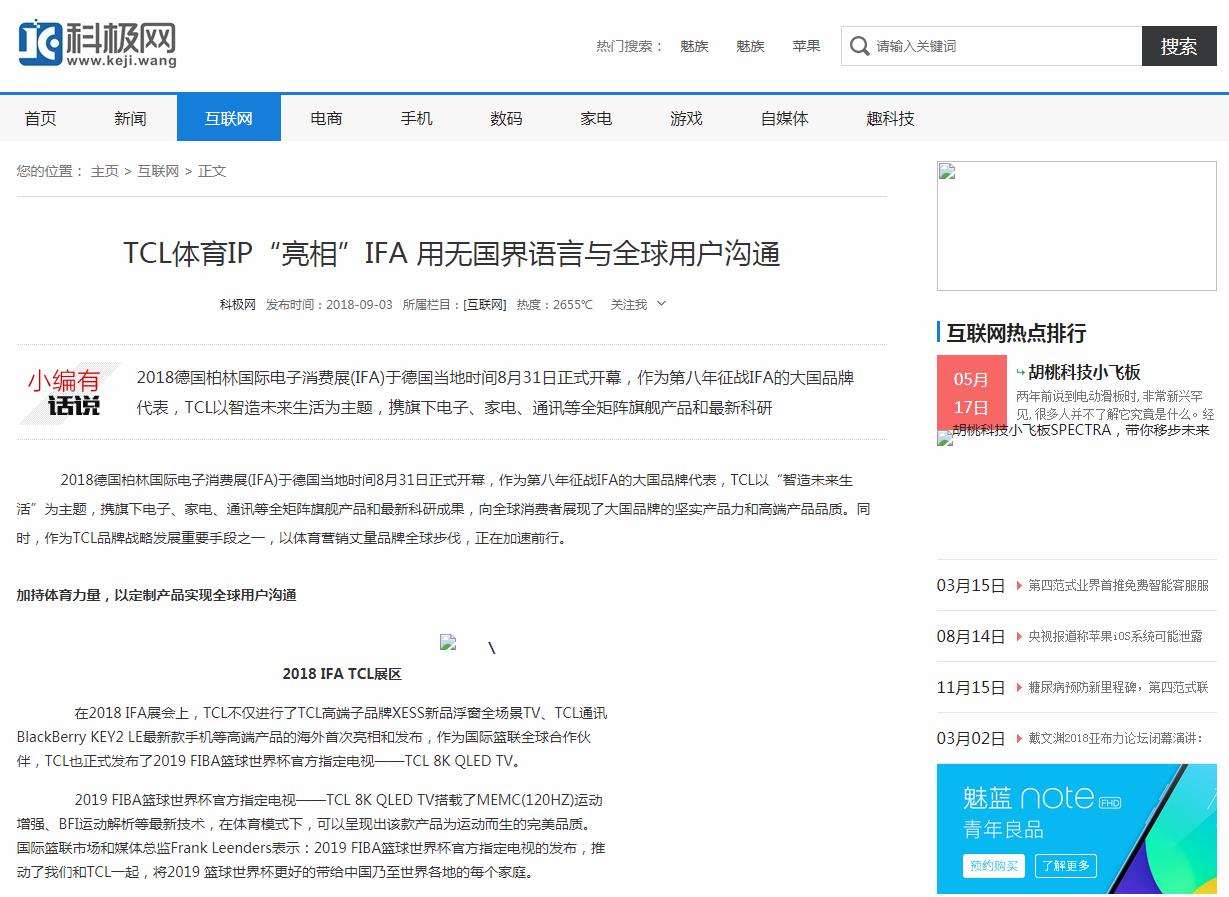Go to 主页 in the breadcrumb
Screen dimensions: 1229x897
pyautogui.click(x=105, y=171)
